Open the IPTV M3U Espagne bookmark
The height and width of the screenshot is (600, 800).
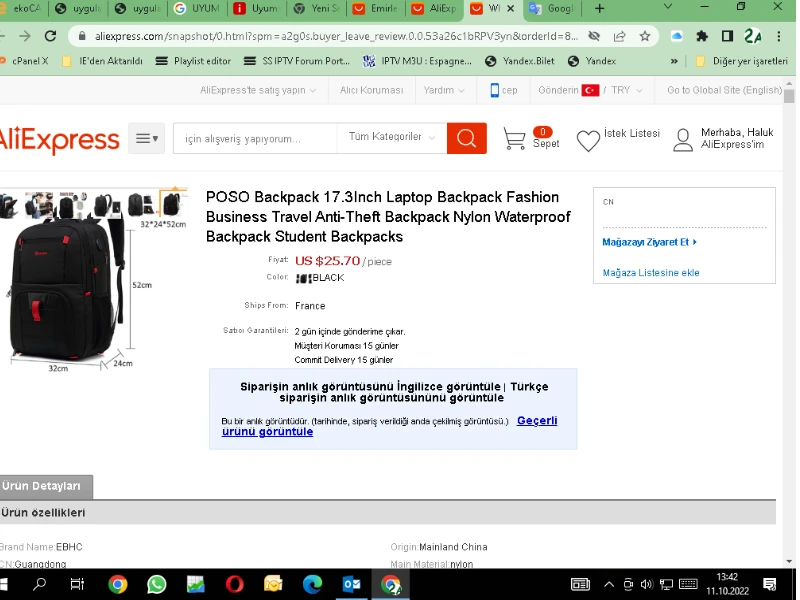pyautogui.click(x=417, y=61)
